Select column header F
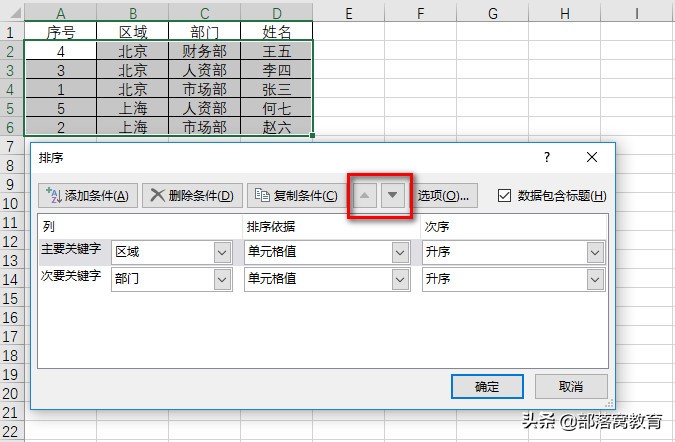 pyautogui.click(x=421, y=13)
